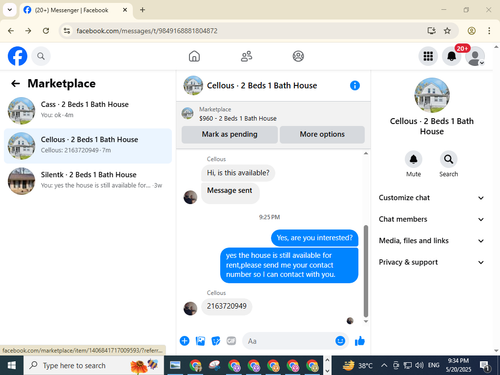Open the Windows notification center icon
The width and height of the screenshot is (500, 375).
pyautogui.click(x=485, y=366)
